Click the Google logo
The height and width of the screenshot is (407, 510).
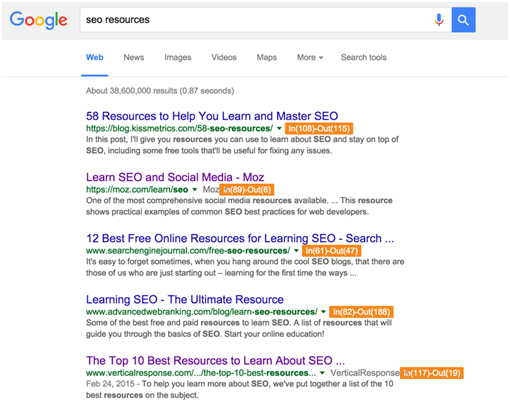(x=38, y=20)
